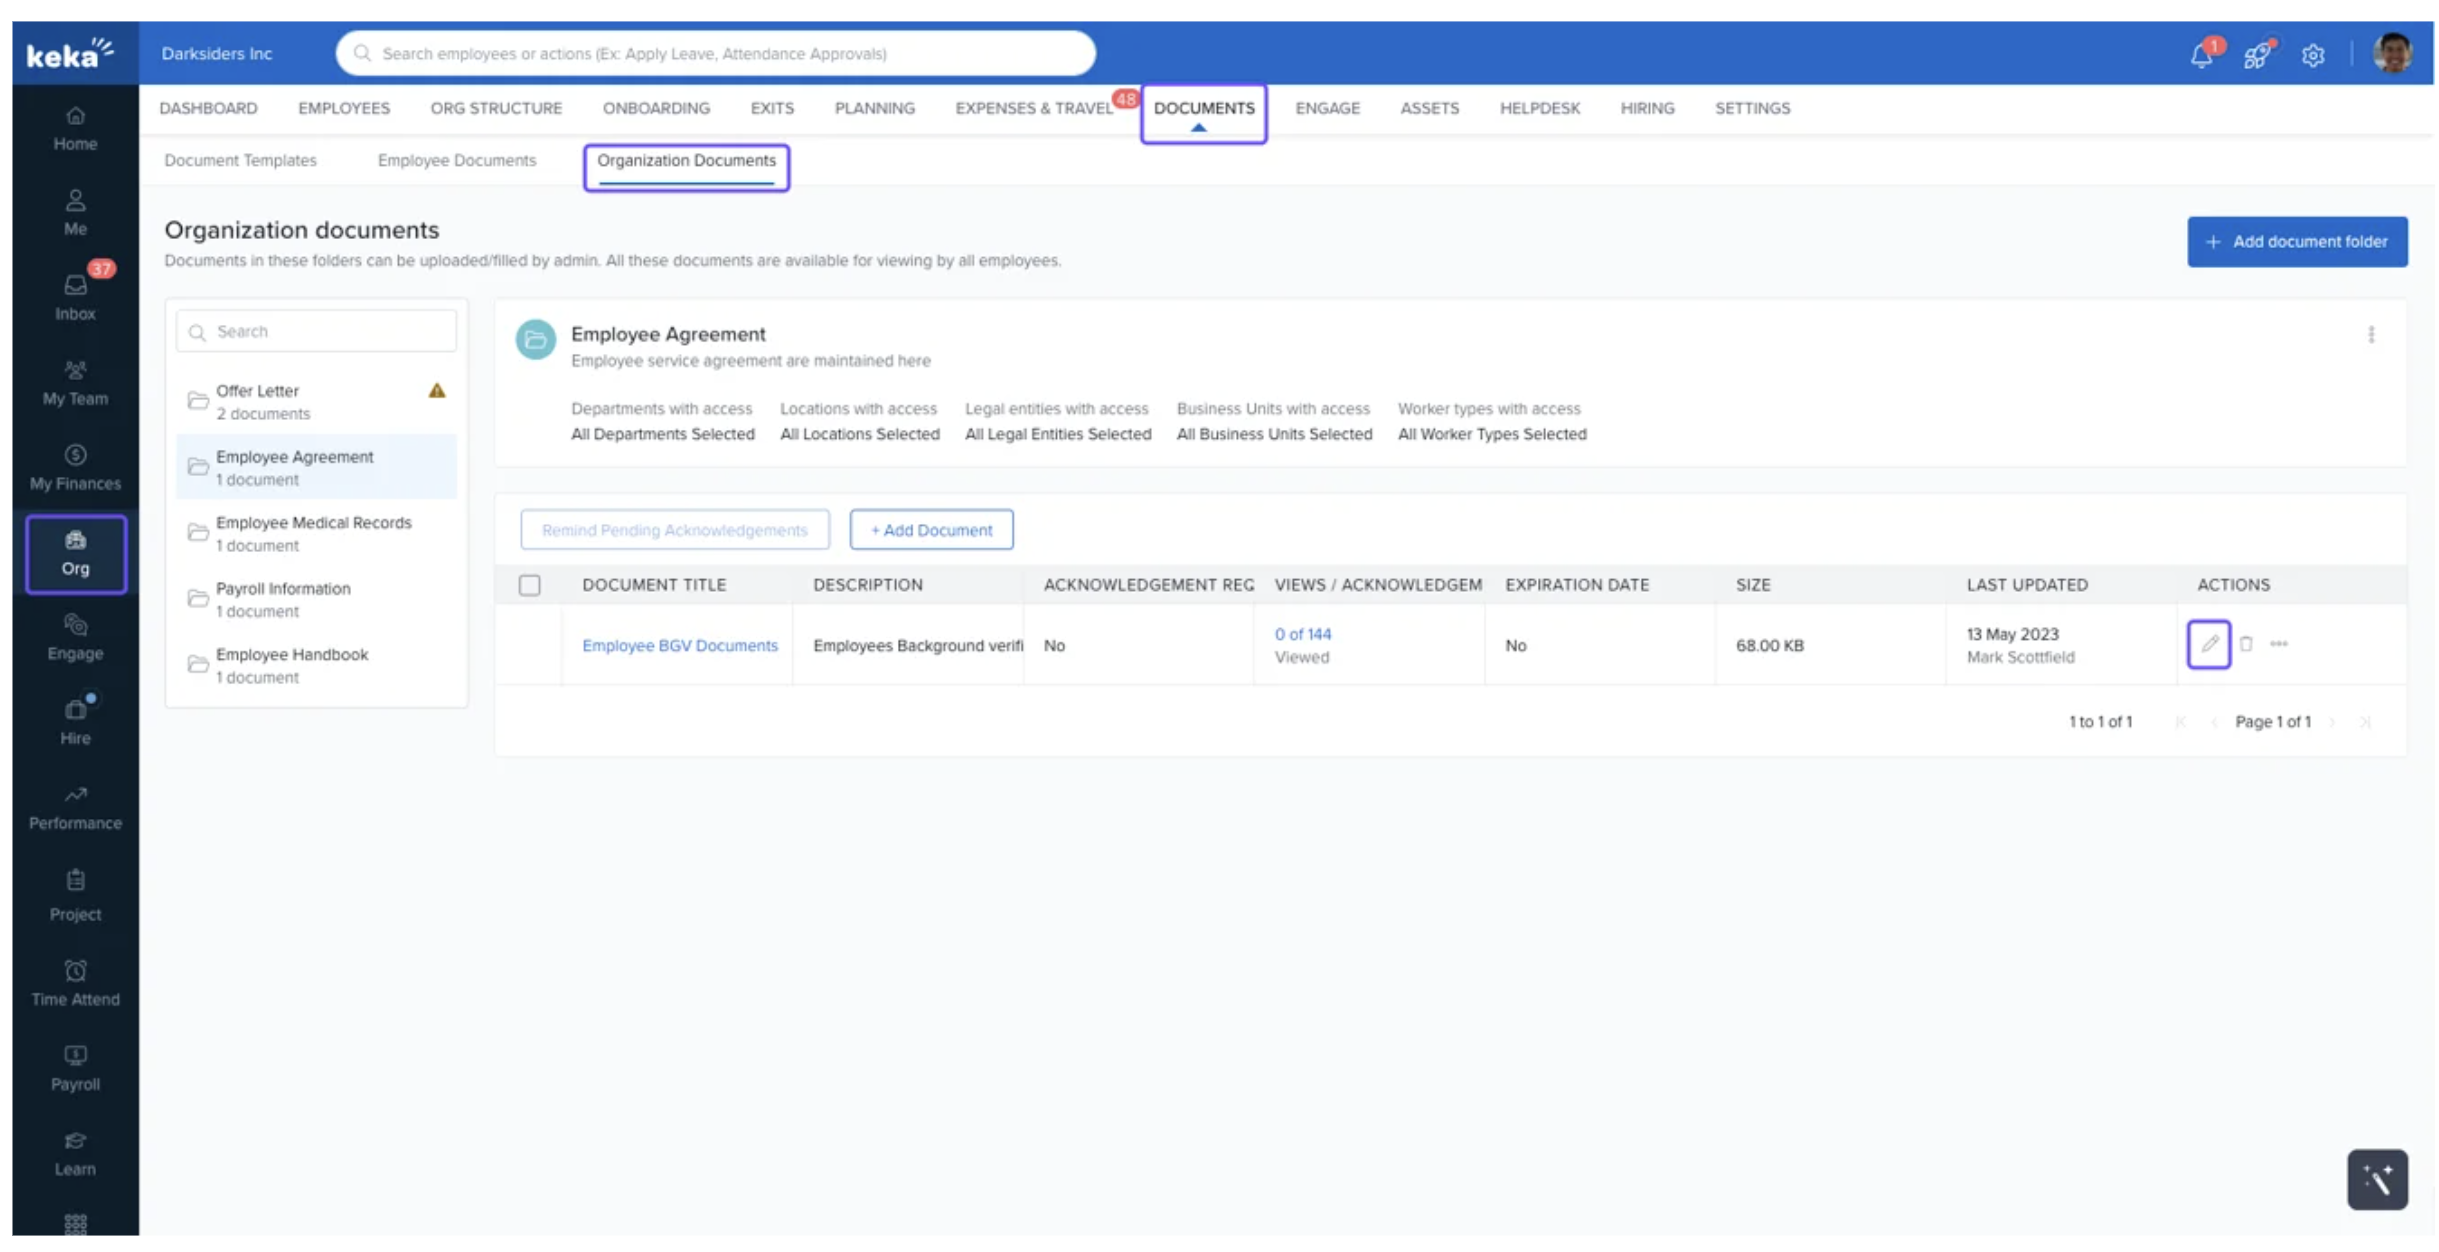Open Inbox in left sidebar
The width and height of the screenshot is (2439, 1252).
point(75,297)
